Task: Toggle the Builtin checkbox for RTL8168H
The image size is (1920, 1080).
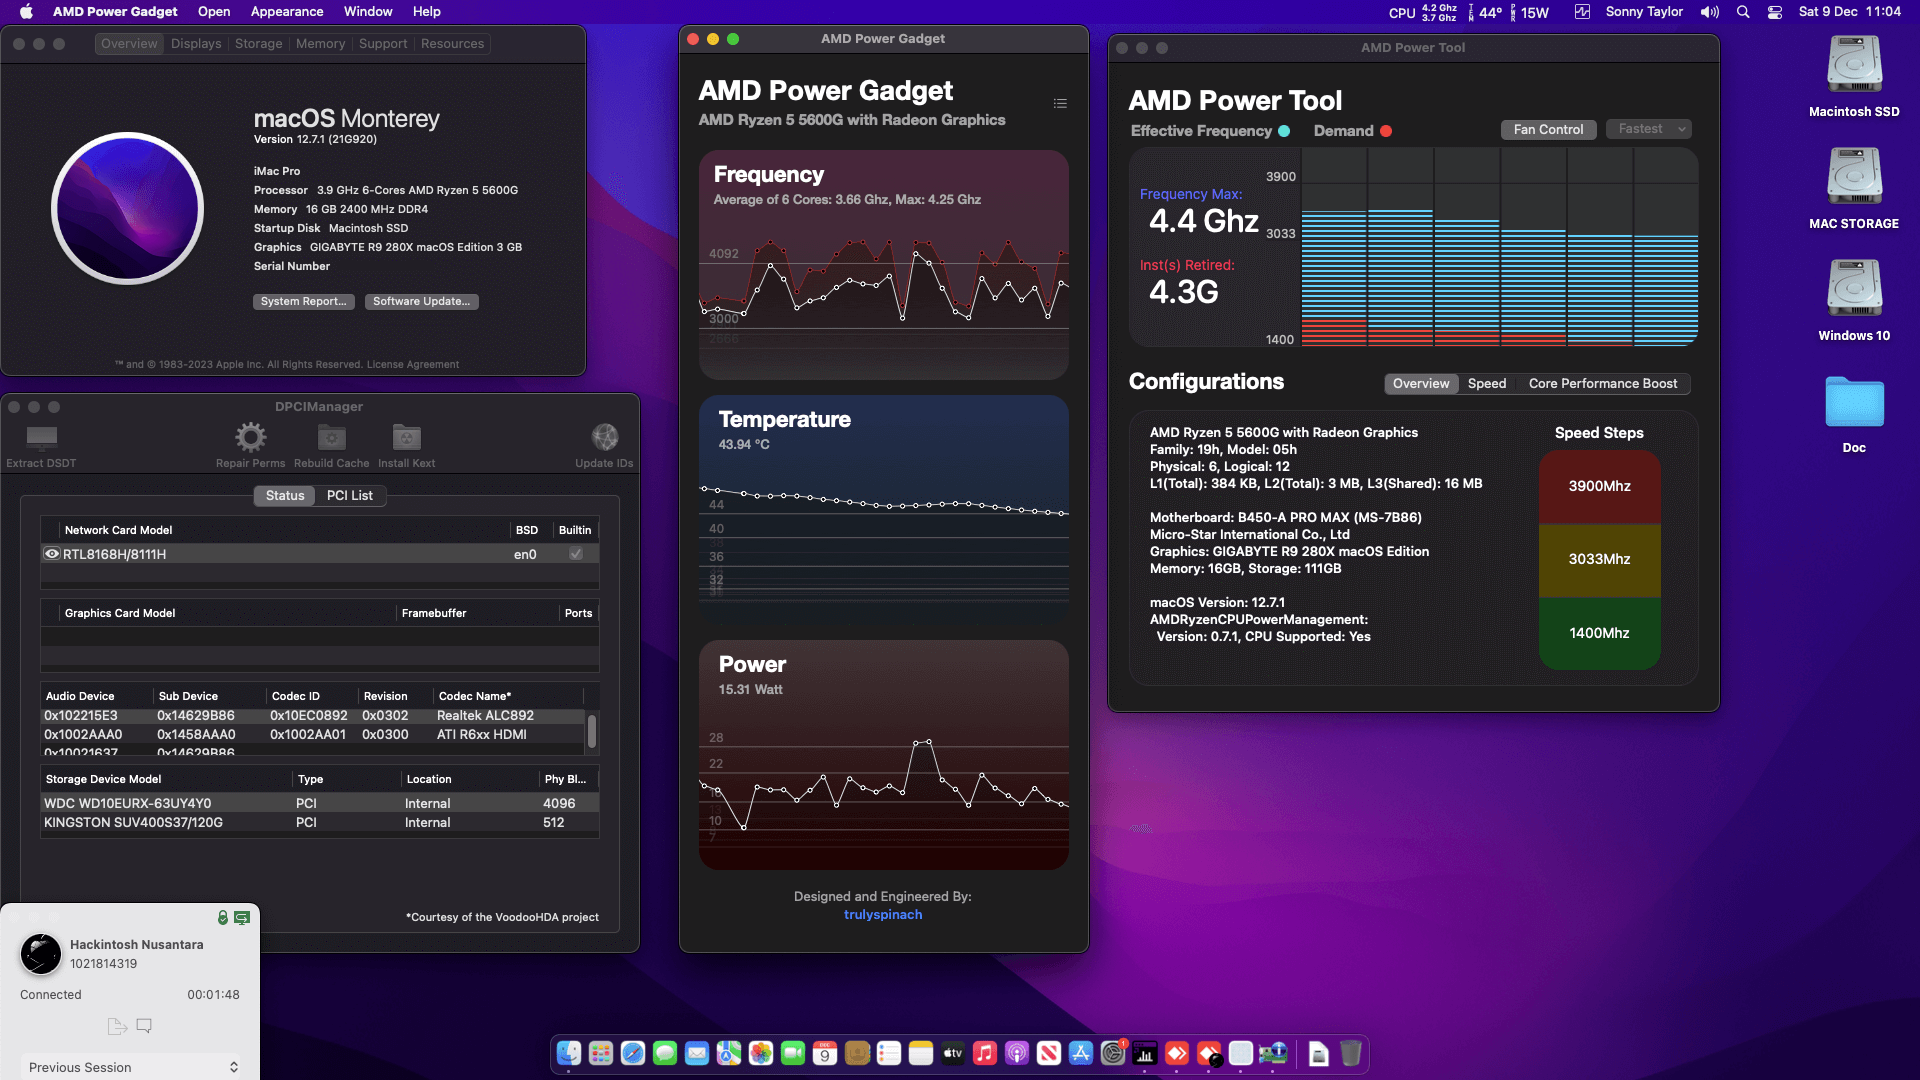Action: pyautogui.click(x=575, y=553)
